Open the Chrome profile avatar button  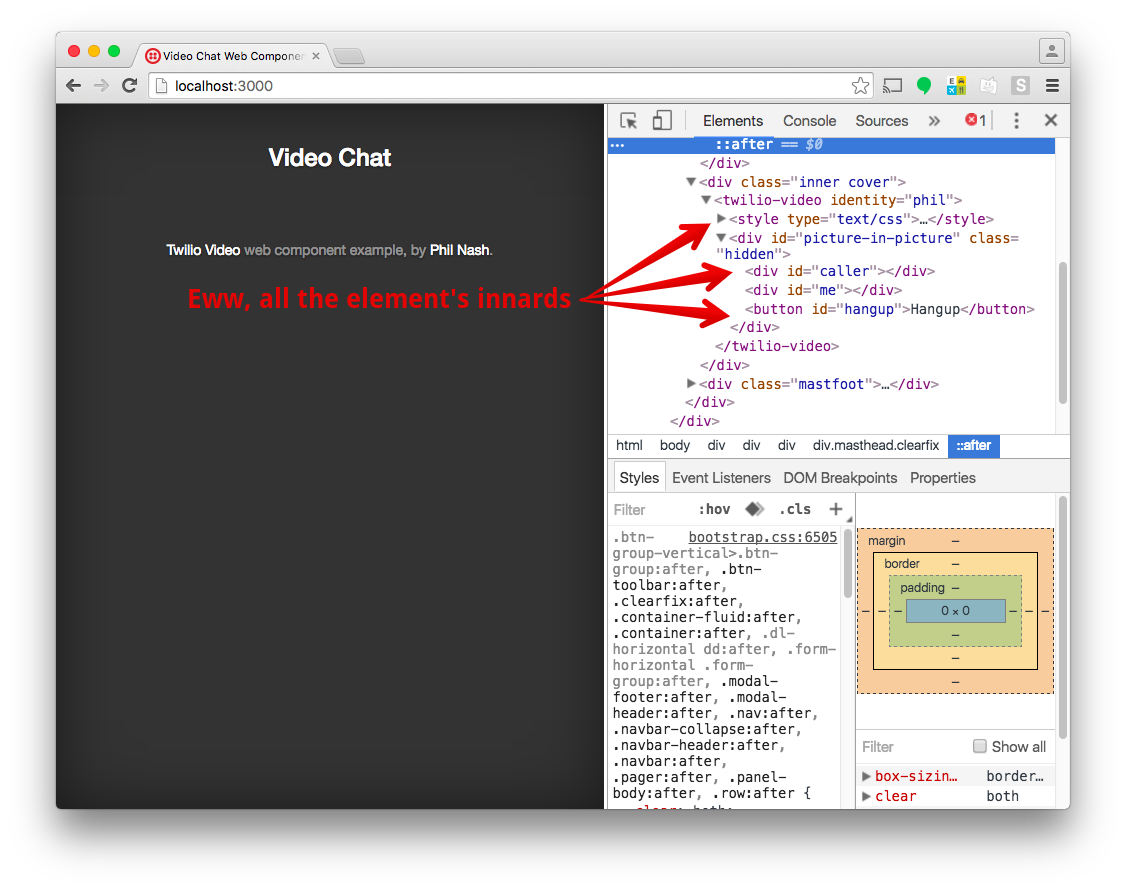pyautogui.click(x=1051, y=51)
